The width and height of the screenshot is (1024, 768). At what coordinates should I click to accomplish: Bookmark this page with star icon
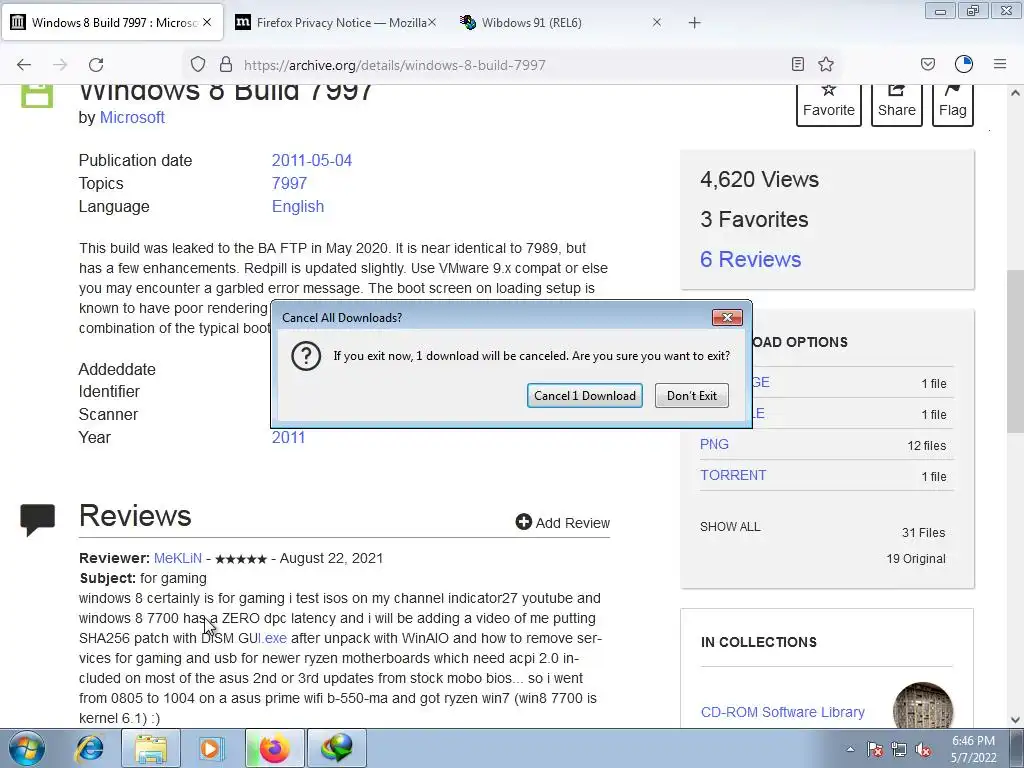[x=826, y=64]
